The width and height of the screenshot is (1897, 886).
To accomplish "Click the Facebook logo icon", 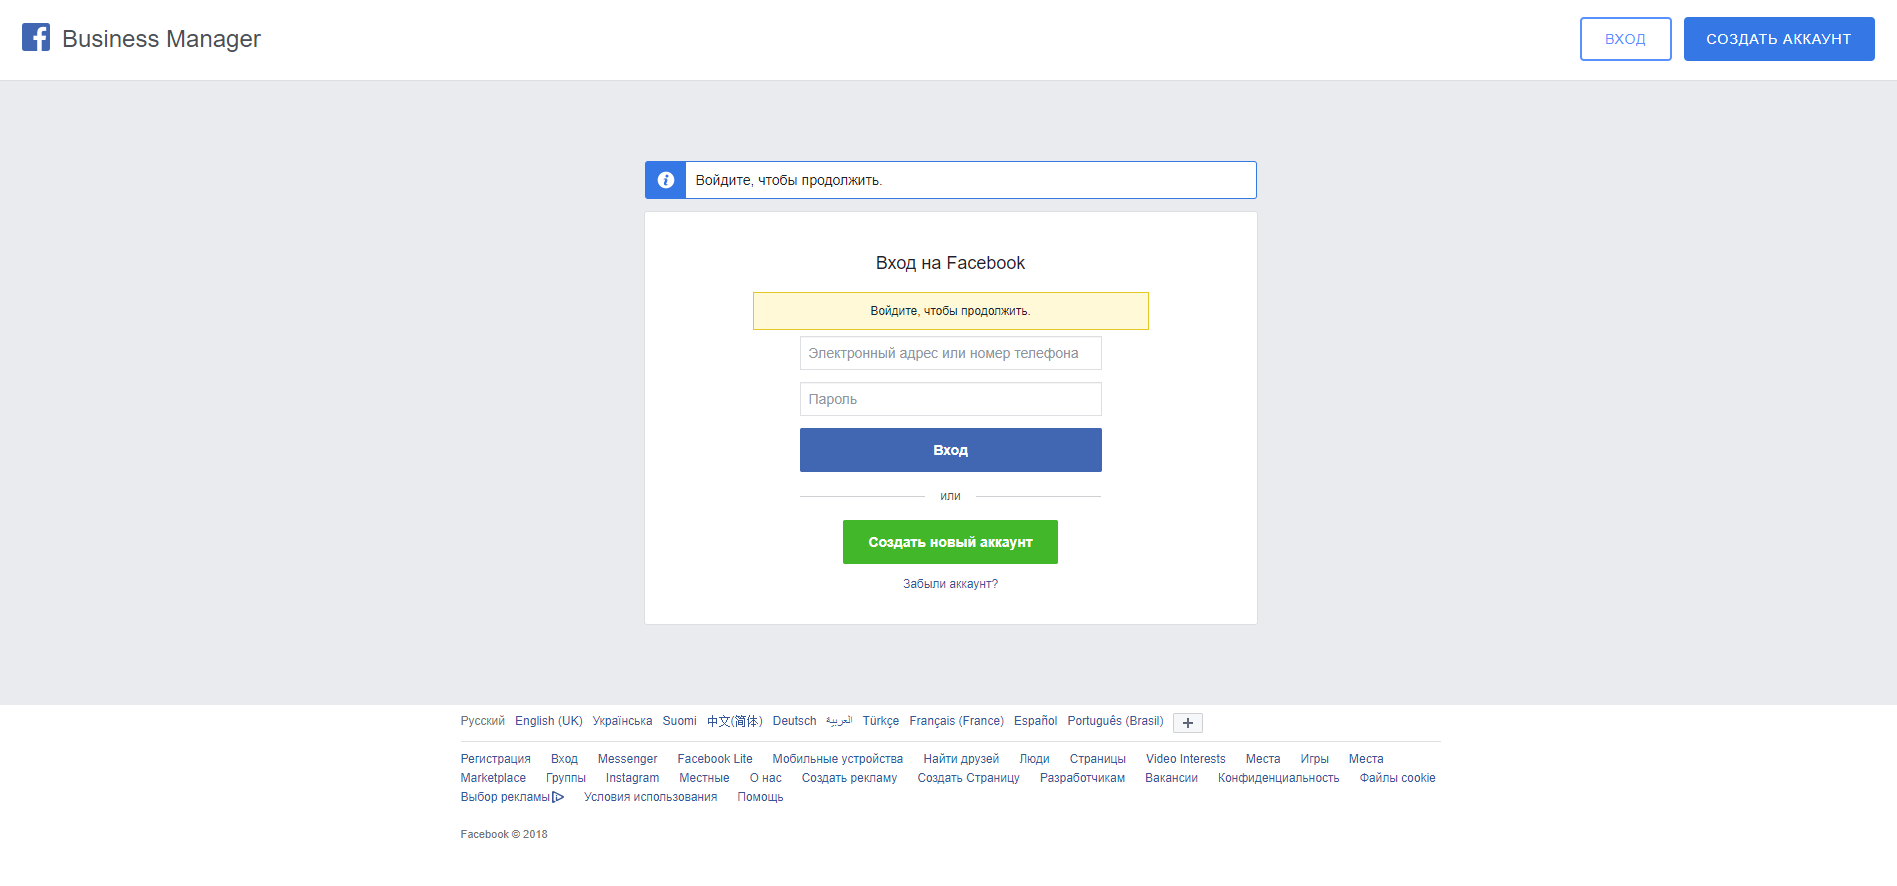I will coord(36,37).
